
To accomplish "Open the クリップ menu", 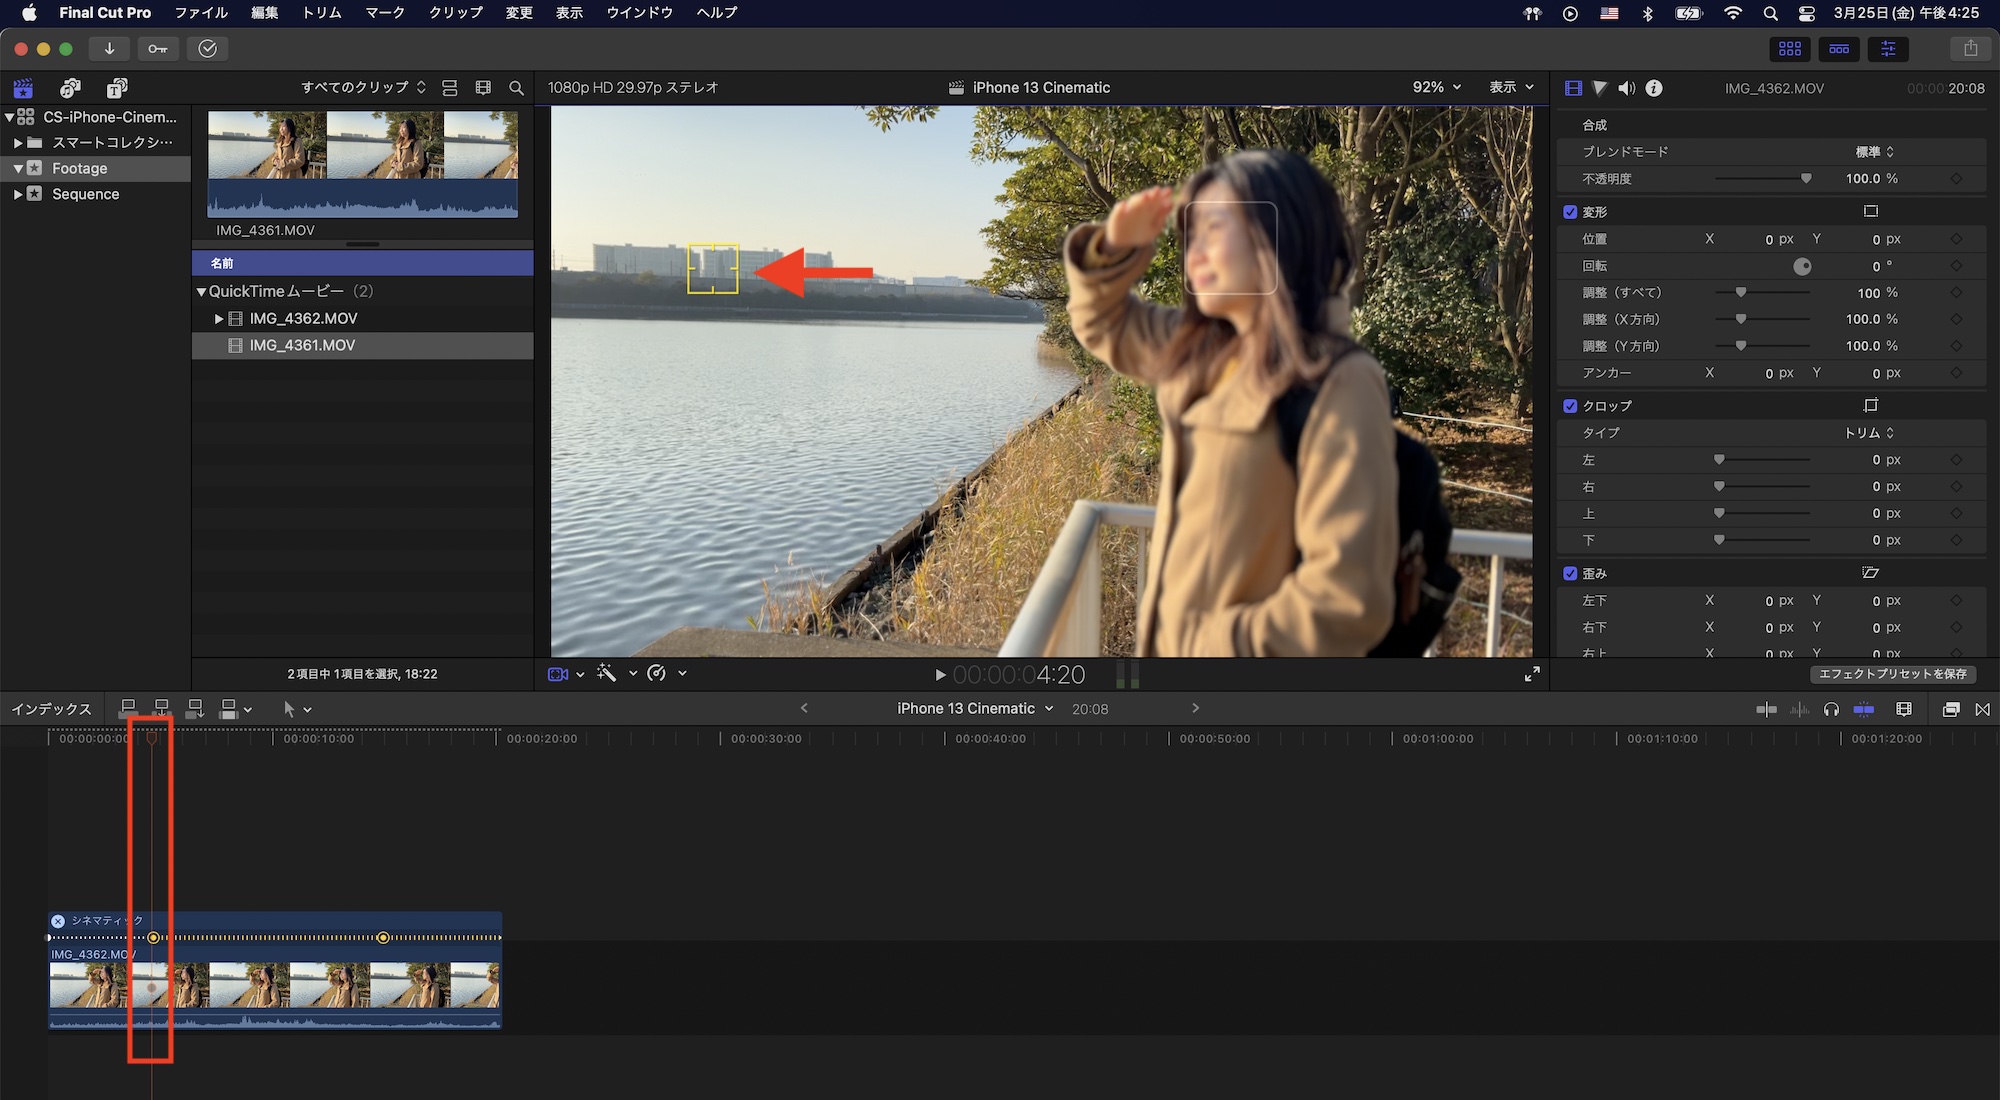I will tap(455, 13).
